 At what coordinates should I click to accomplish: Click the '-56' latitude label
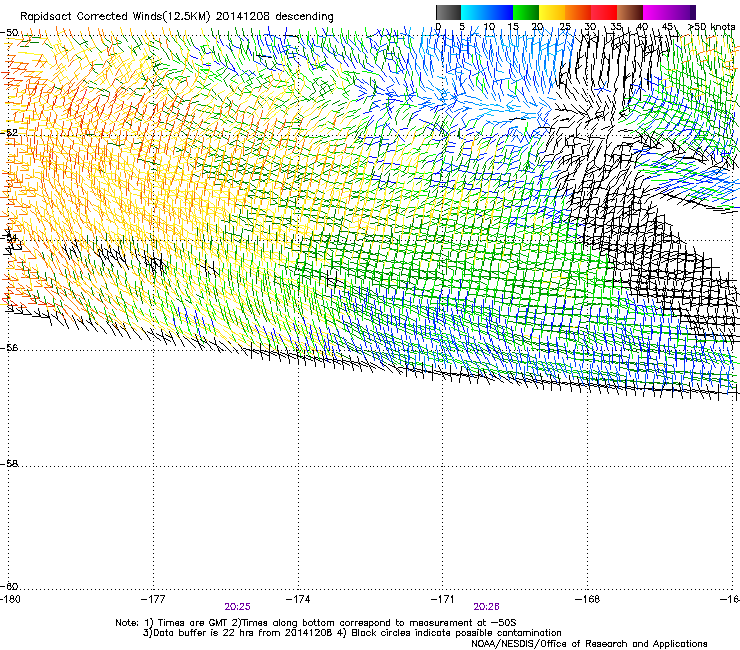pos(9,348)
